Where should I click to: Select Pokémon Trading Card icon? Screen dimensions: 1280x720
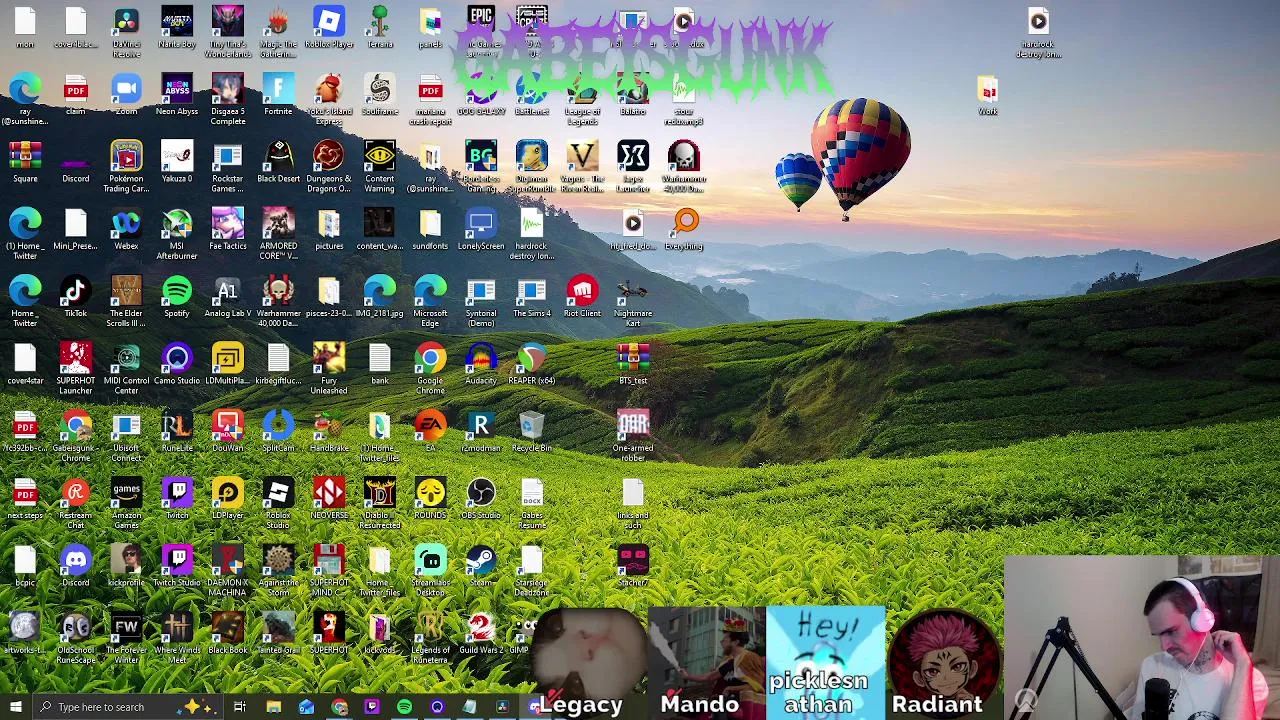(x=126, y=167)
